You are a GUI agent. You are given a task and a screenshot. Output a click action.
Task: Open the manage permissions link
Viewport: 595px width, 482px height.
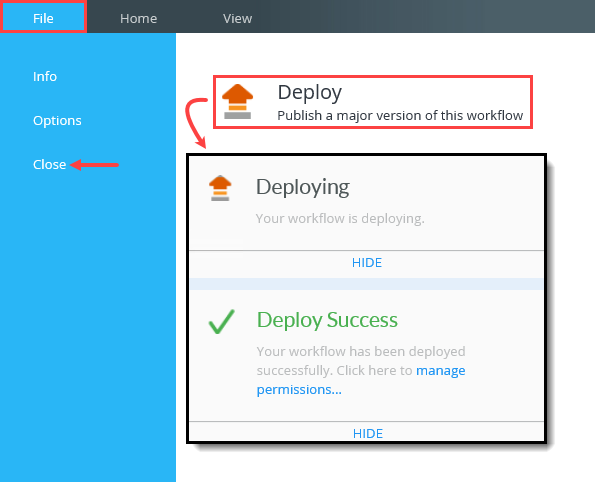pos(361,380)
